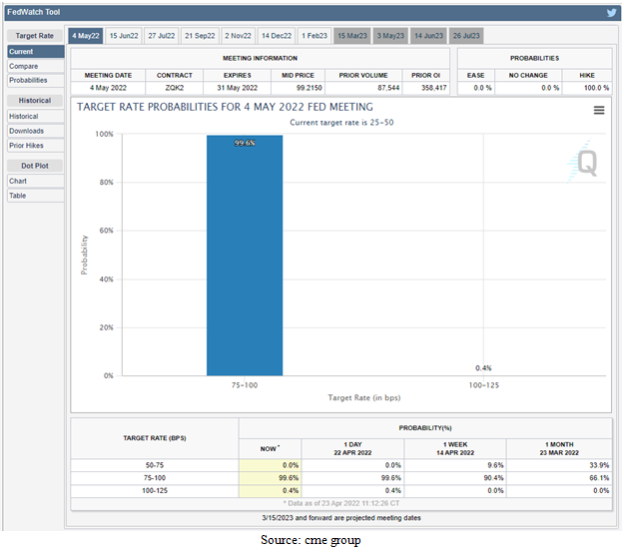Go to the 2 Nov22 meeting tab
The height and width of the screenshot is (556, 624).
[x=240, y=35]
